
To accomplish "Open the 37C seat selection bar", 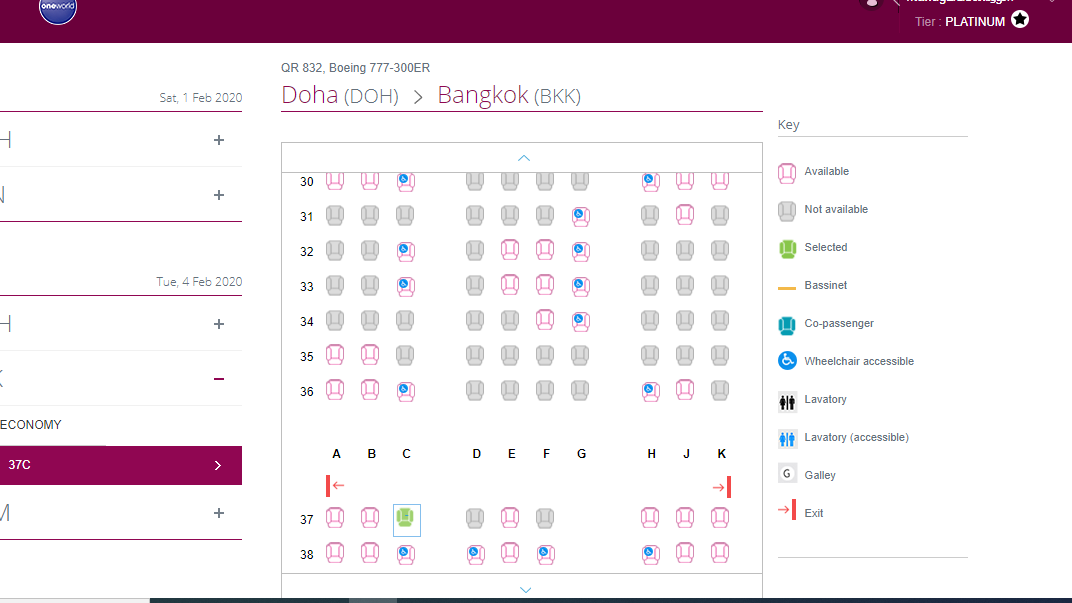I will tap(121, 466).
